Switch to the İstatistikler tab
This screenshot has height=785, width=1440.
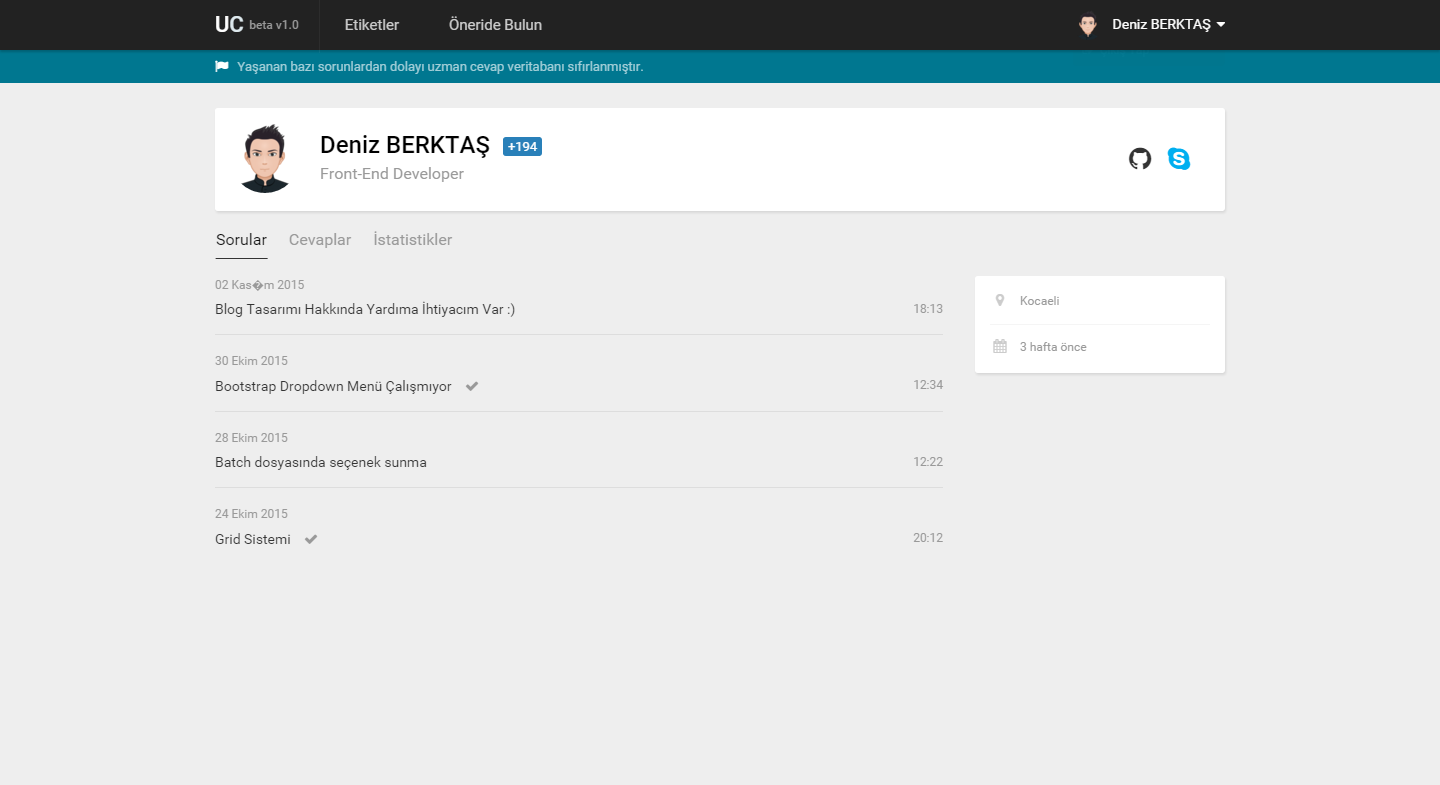click(x=413, y=240)
